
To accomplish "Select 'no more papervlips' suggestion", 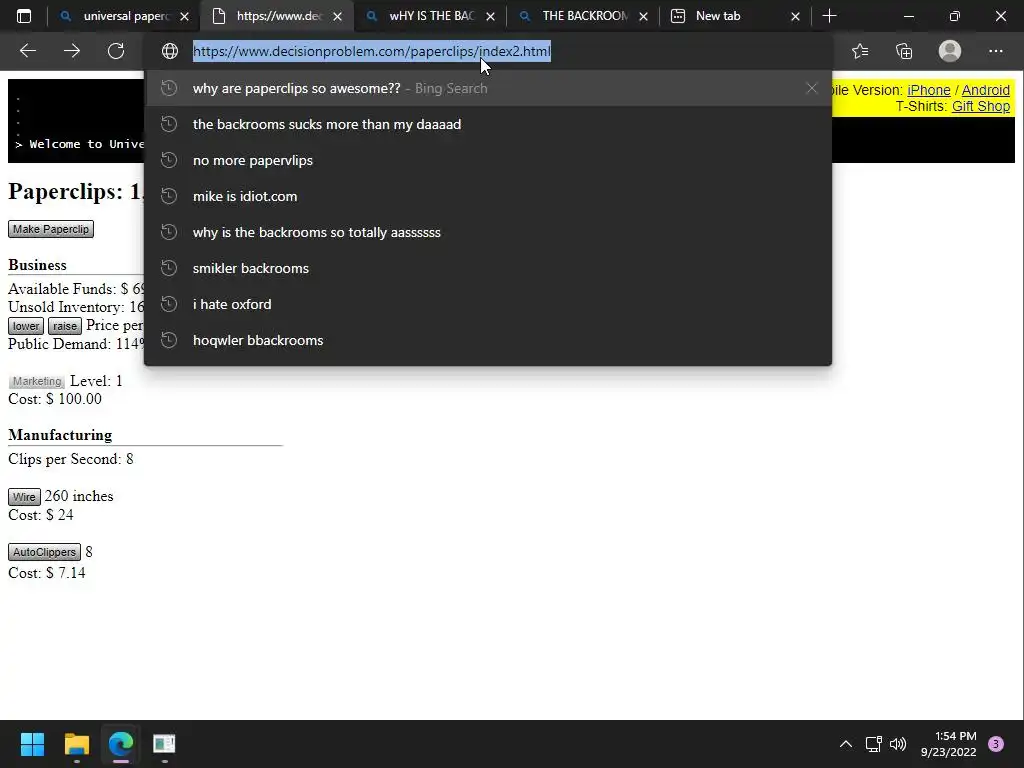I will 488,160.
